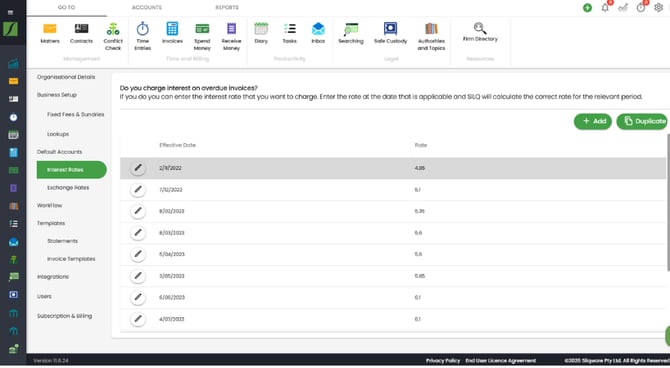Edit the 7/10/2022 rate row

point(138,190)
